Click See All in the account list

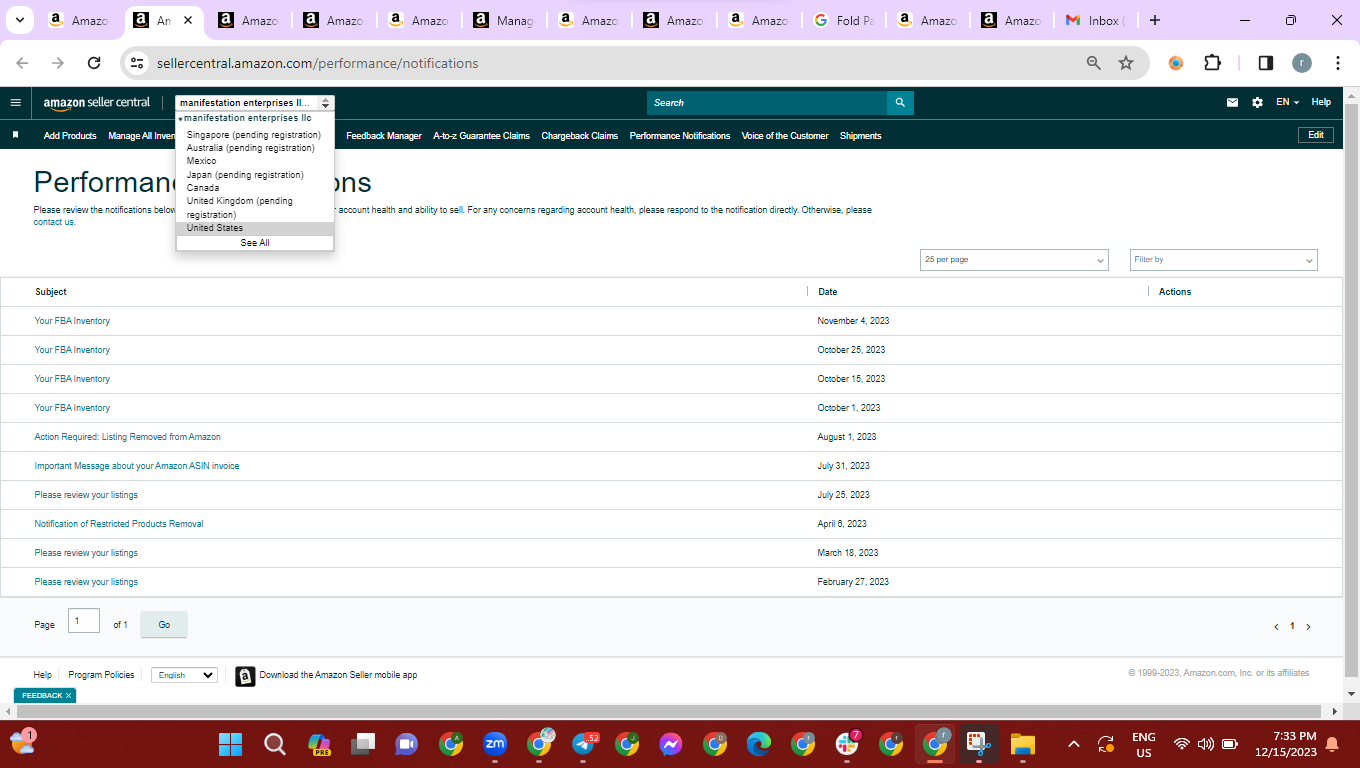(255, 243)
